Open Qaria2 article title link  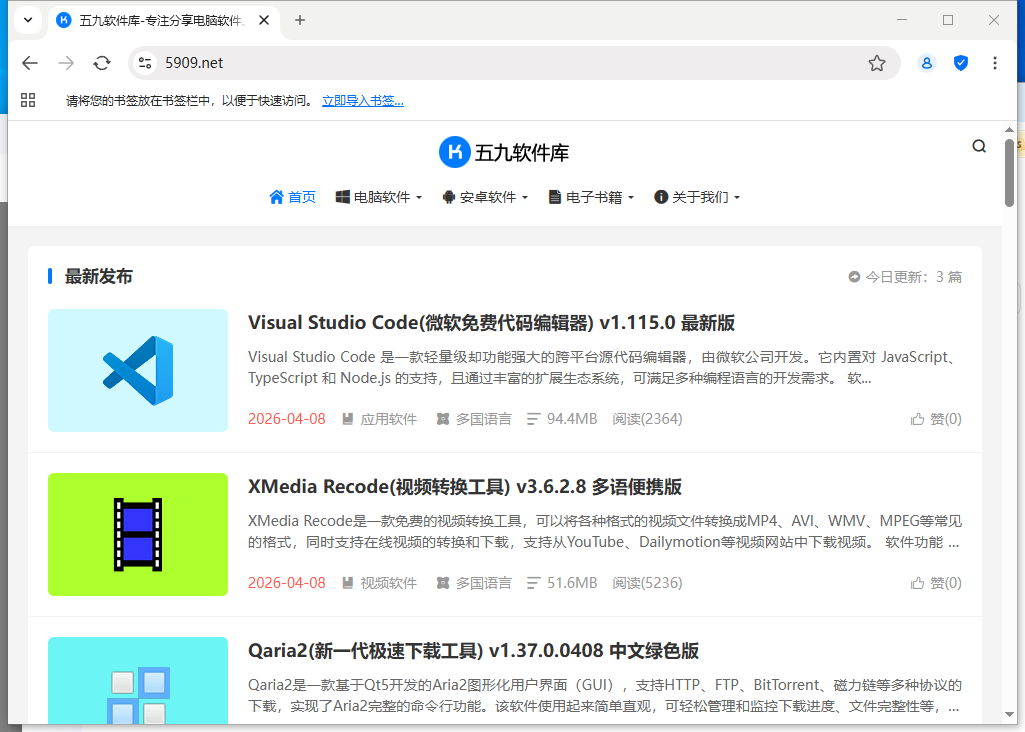click(x=473, y=651)
